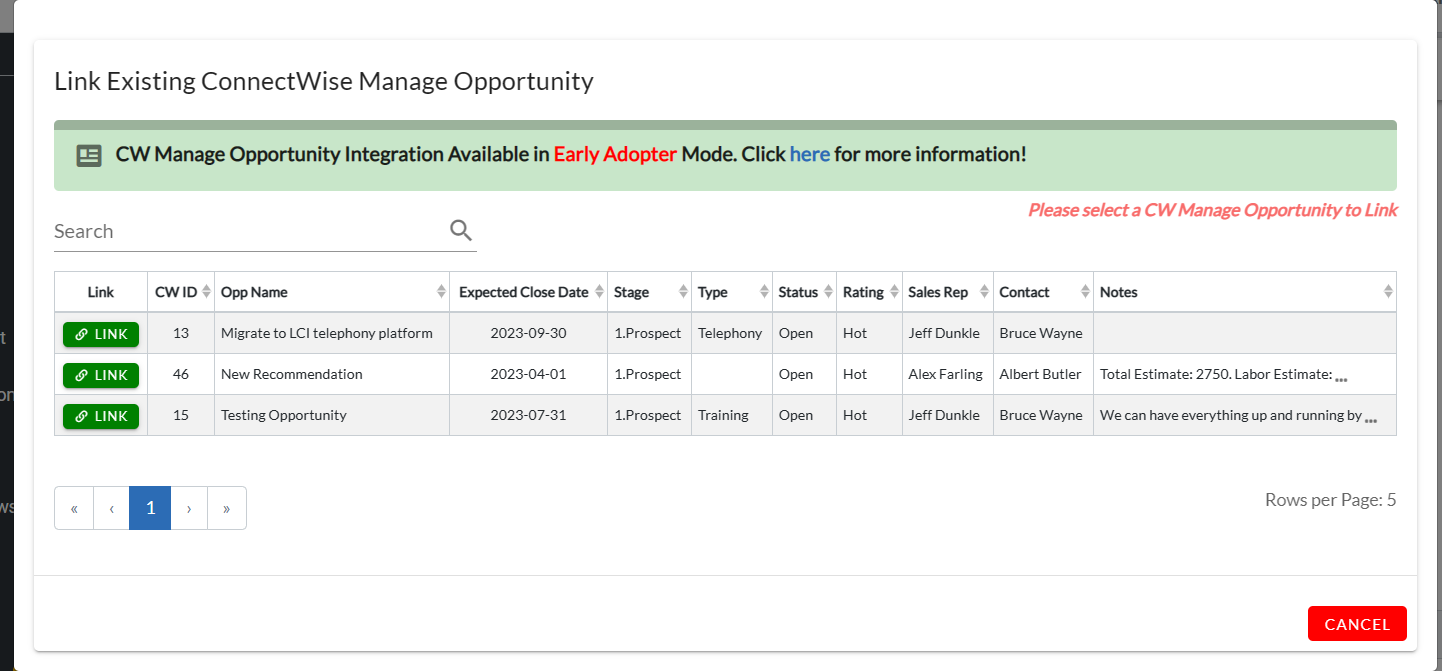Link the New Recommendation opportunity
This screenshot has height=671, width=1442.
coord(101,375)
